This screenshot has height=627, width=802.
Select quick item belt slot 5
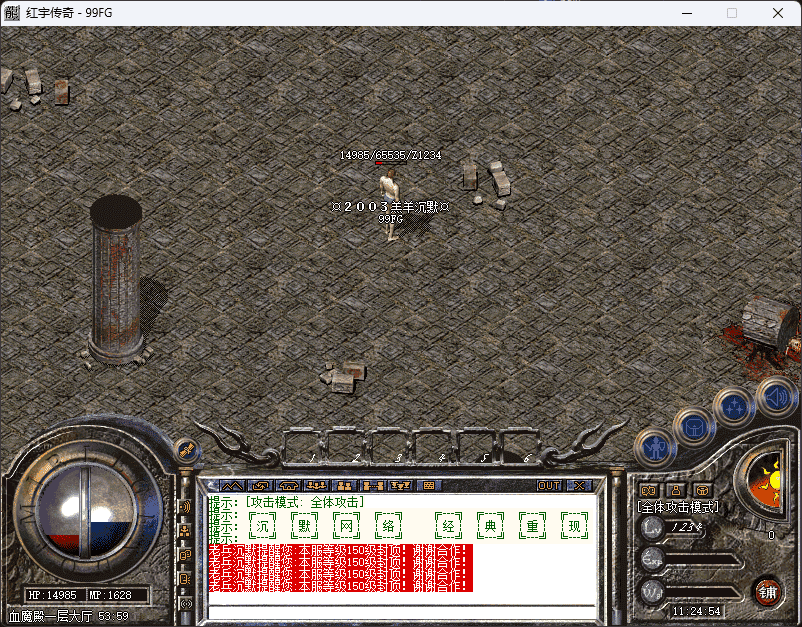tap(475, 446)
